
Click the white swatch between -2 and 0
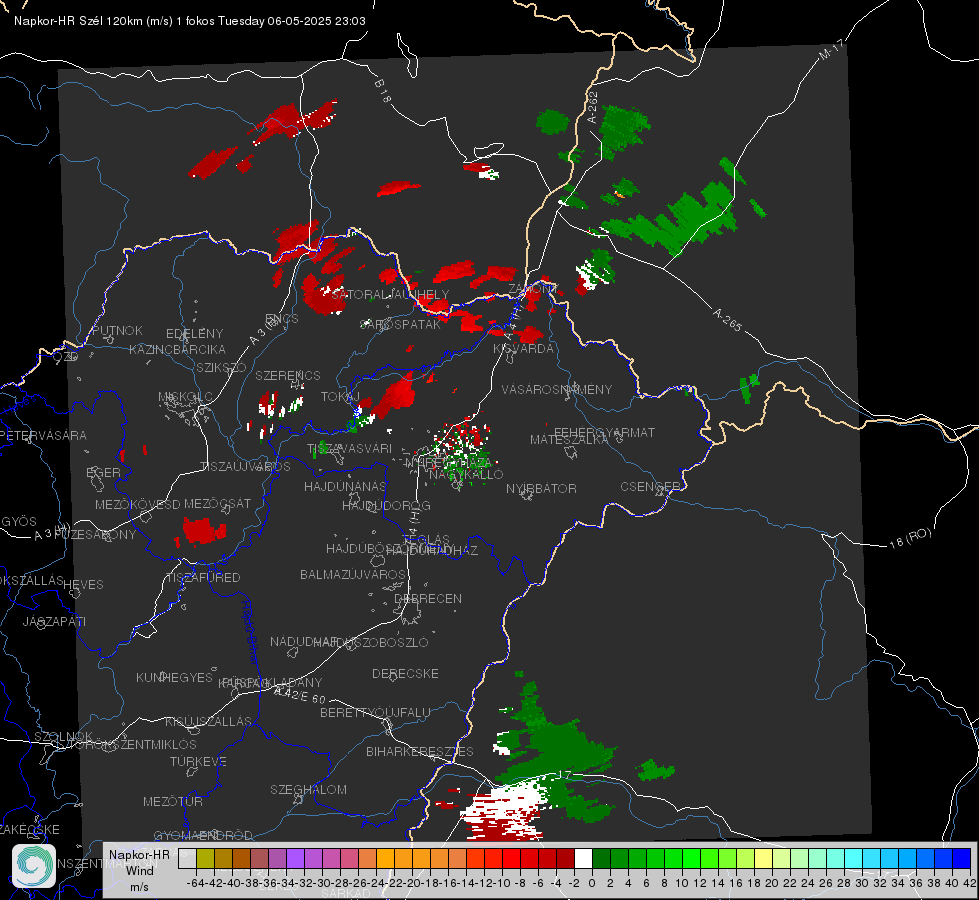tap(583, 859)
